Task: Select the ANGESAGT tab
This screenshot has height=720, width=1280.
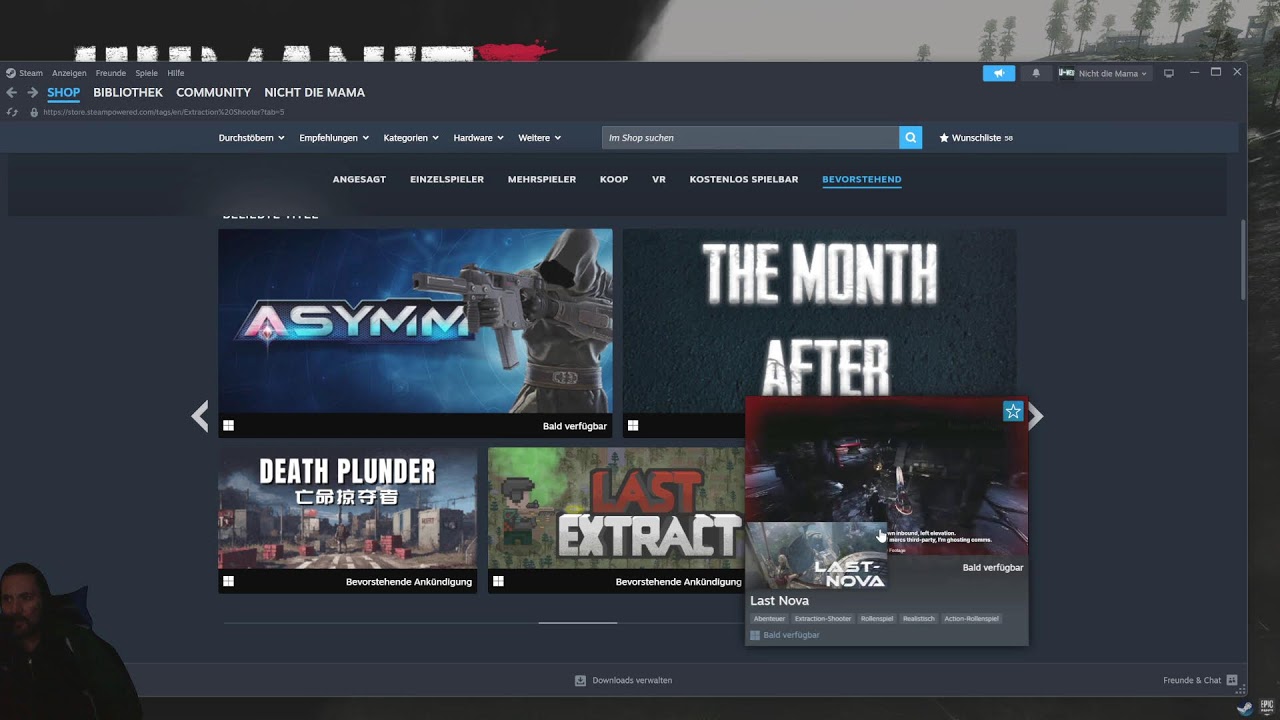Action: [359, 180]
